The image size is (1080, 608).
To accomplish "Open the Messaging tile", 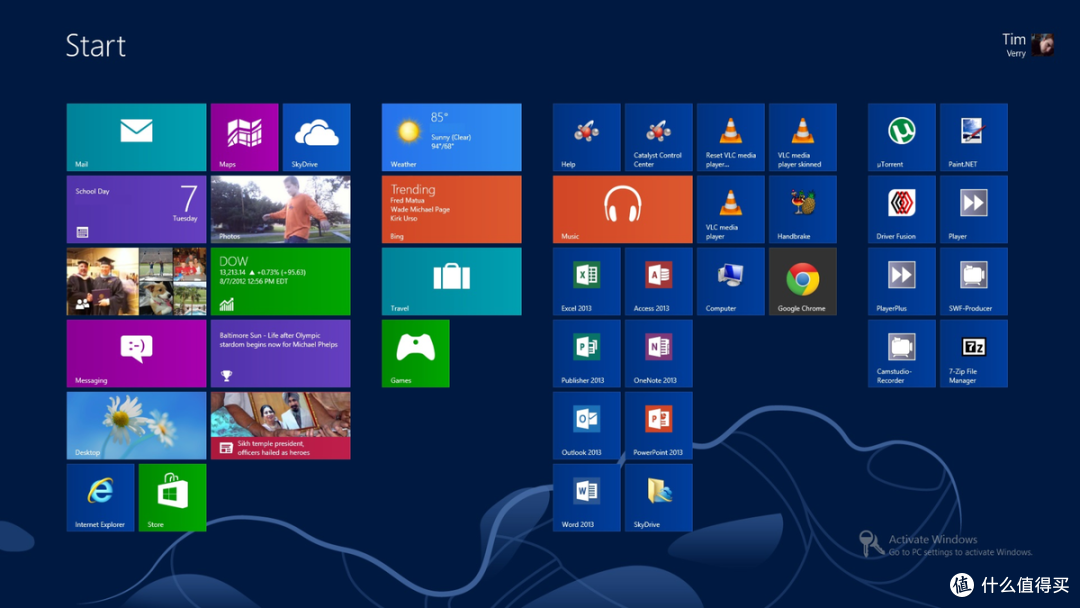I will [x=136, y=353].
